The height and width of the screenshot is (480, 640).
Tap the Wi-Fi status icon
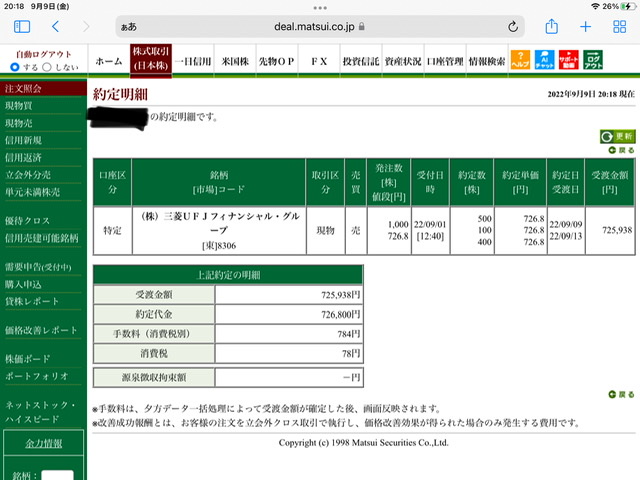595,6
